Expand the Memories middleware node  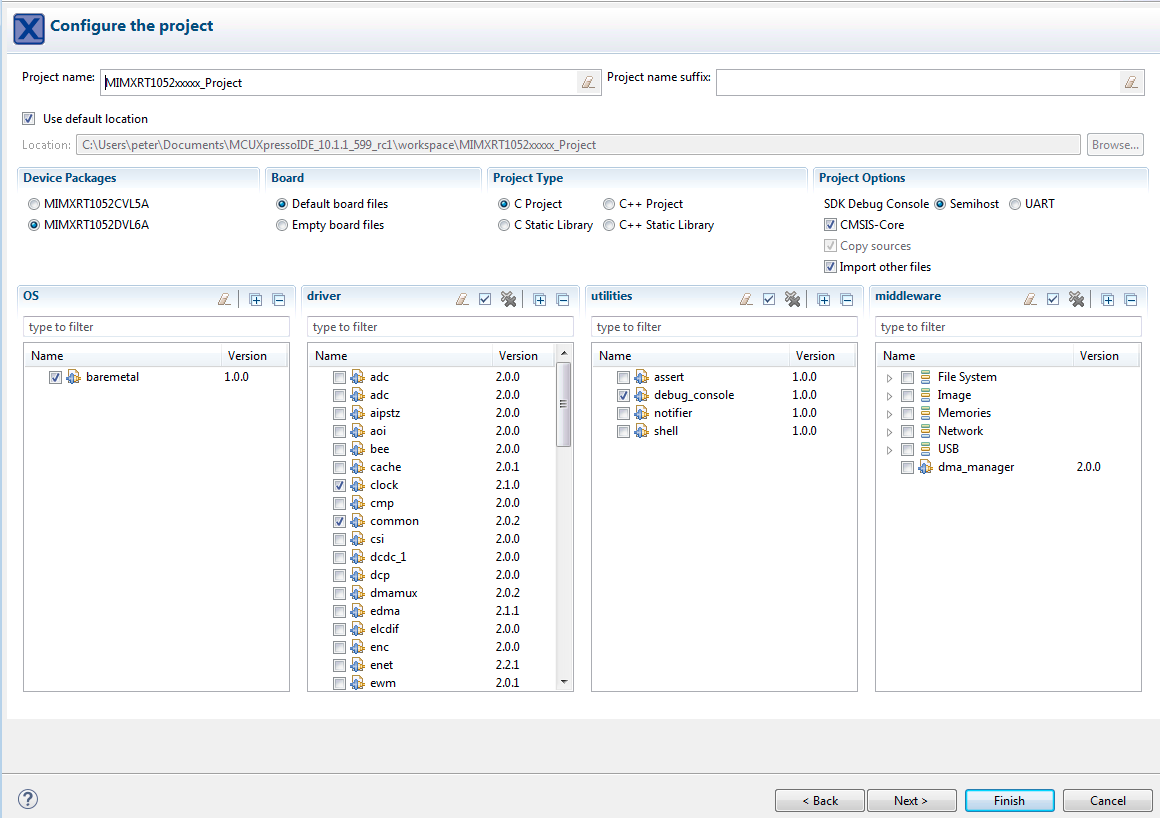pos(889,413)
